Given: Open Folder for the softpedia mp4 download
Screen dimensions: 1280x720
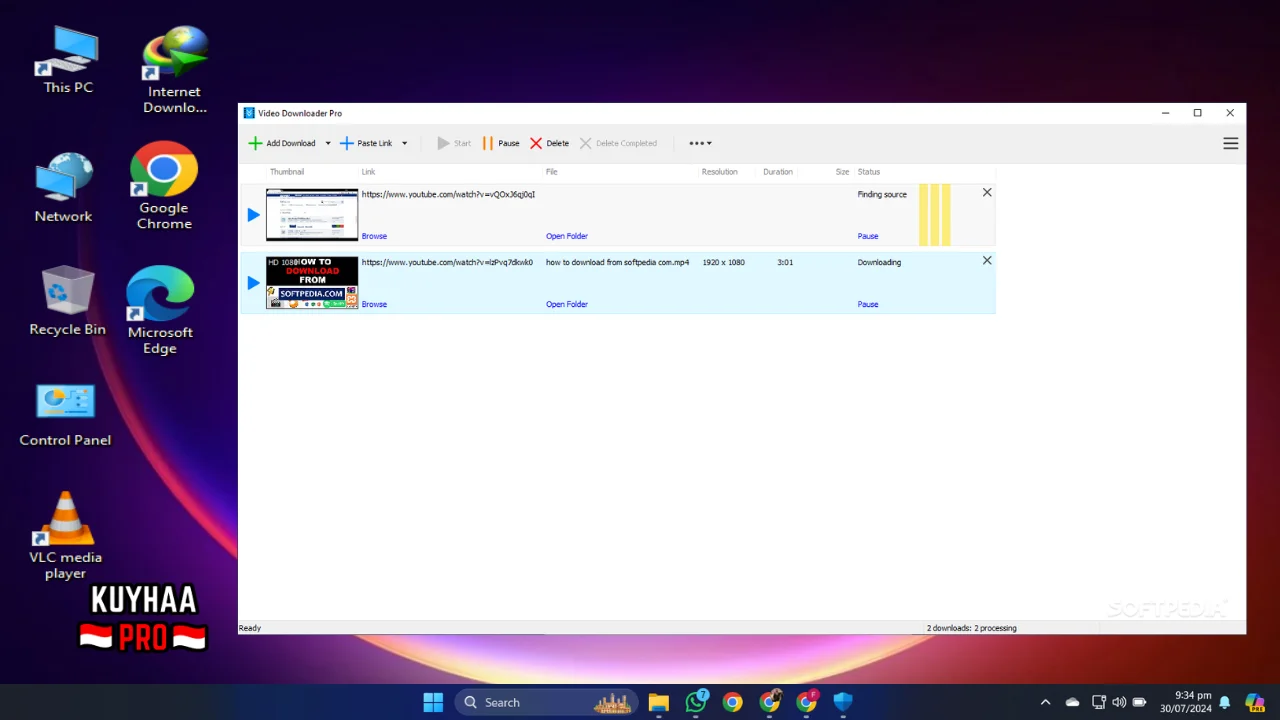Looking at the screenshot, I should [x=567, y=304].
